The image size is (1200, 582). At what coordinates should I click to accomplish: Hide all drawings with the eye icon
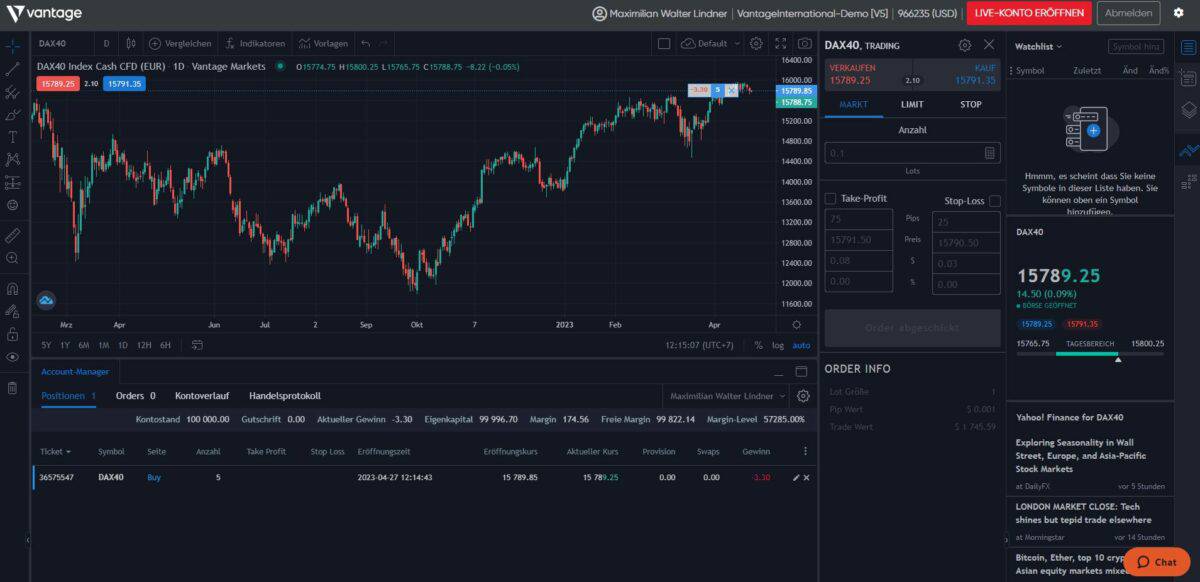[x=13, y=356]
